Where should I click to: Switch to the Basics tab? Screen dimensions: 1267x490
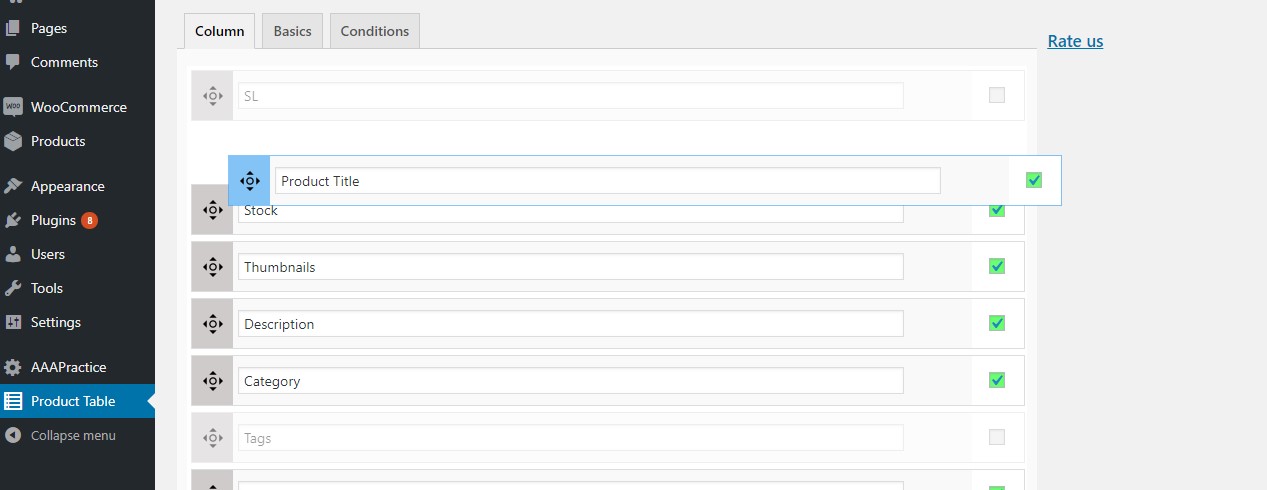click(292, 31)
